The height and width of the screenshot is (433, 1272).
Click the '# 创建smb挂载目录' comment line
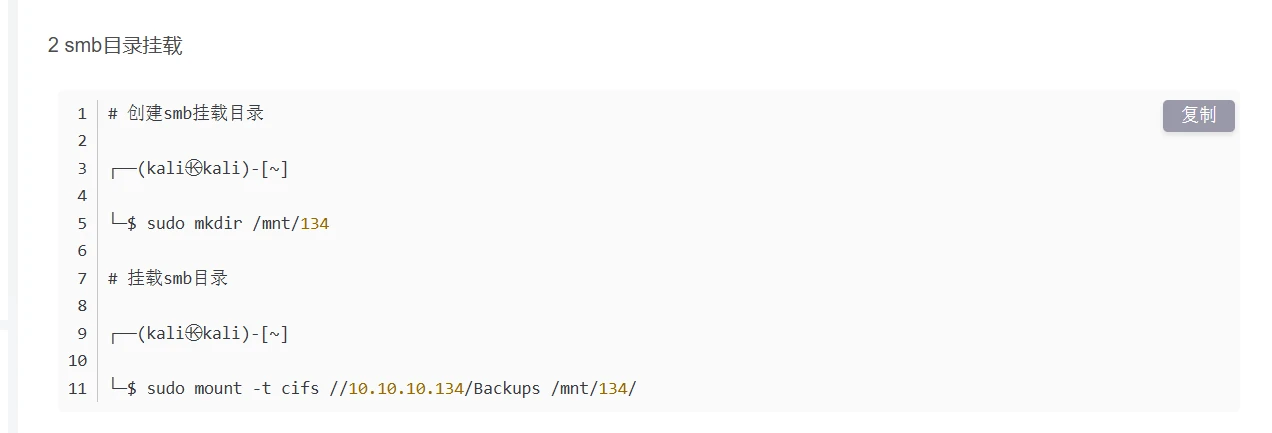(x=186, y=113)
